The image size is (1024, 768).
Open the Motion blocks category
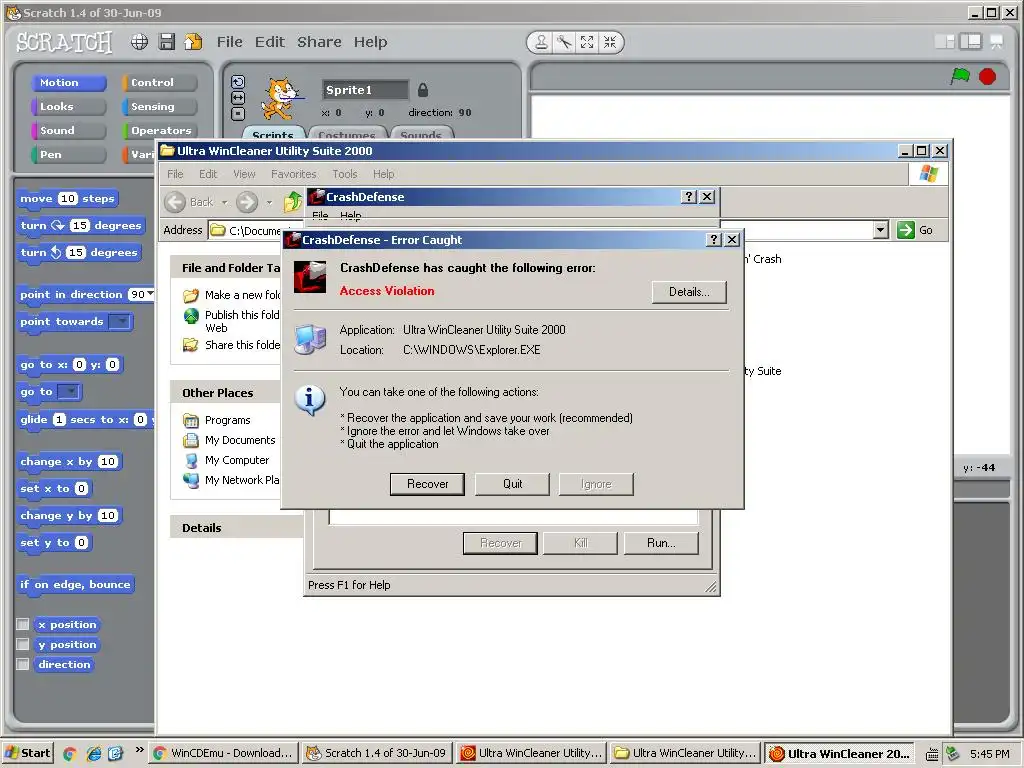pyautogui.click(x=68, y=83)
